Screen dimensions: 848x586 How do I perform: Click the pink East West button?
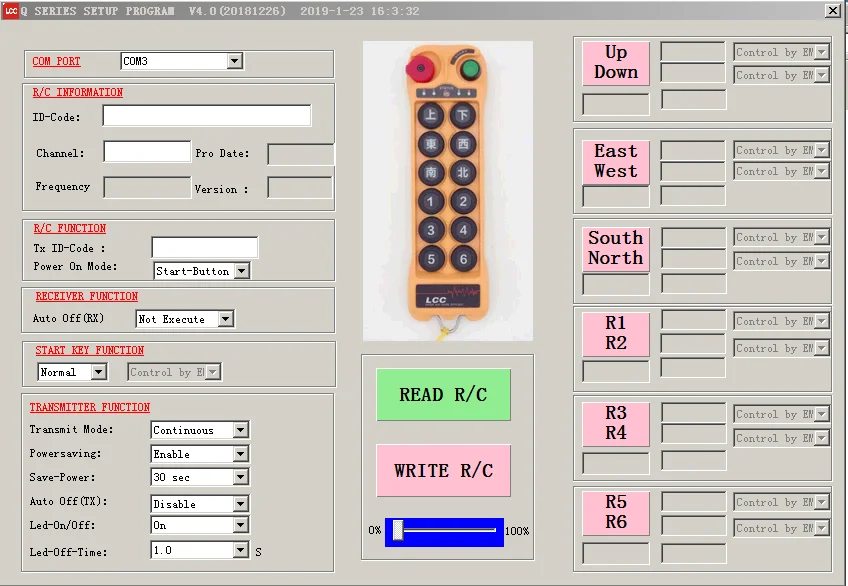[615, 162]
